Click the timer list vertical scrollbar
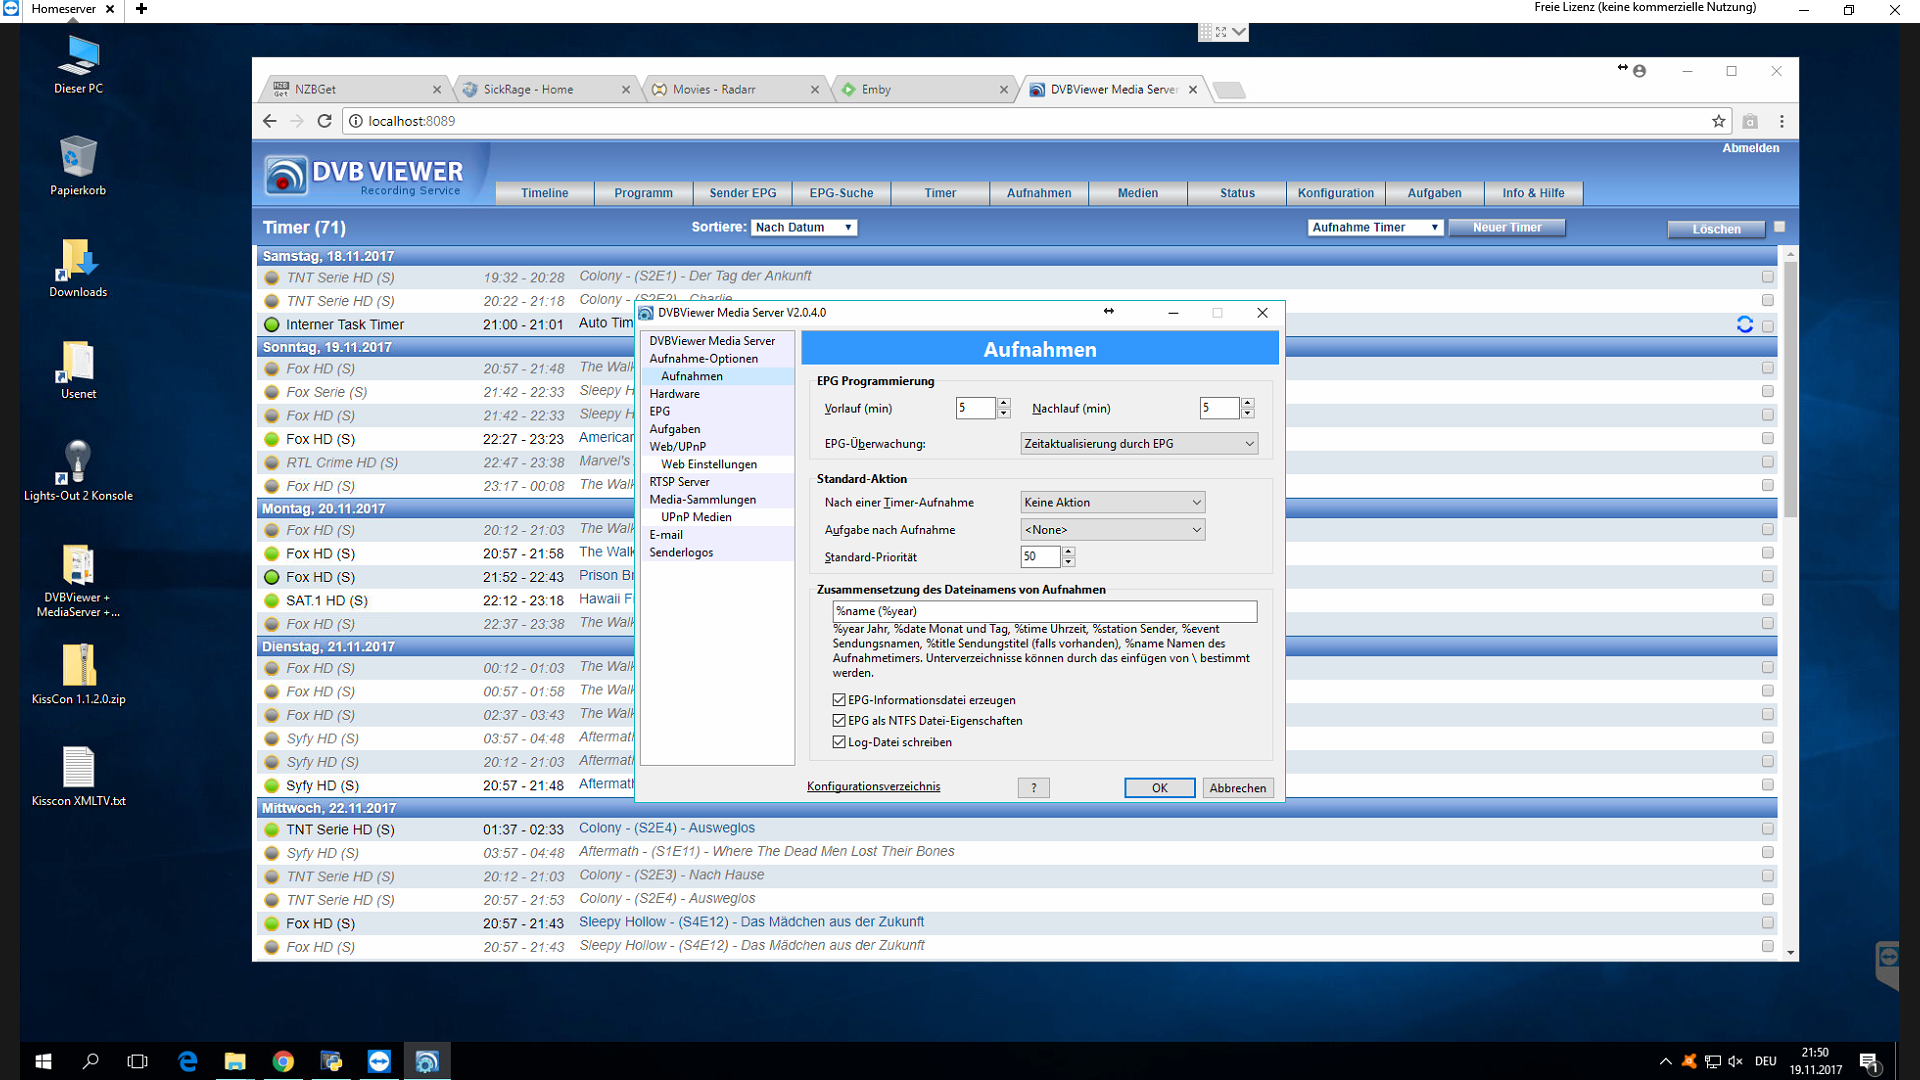The height and width of the screenshot is (1080, 1920). coord(1790,390)
